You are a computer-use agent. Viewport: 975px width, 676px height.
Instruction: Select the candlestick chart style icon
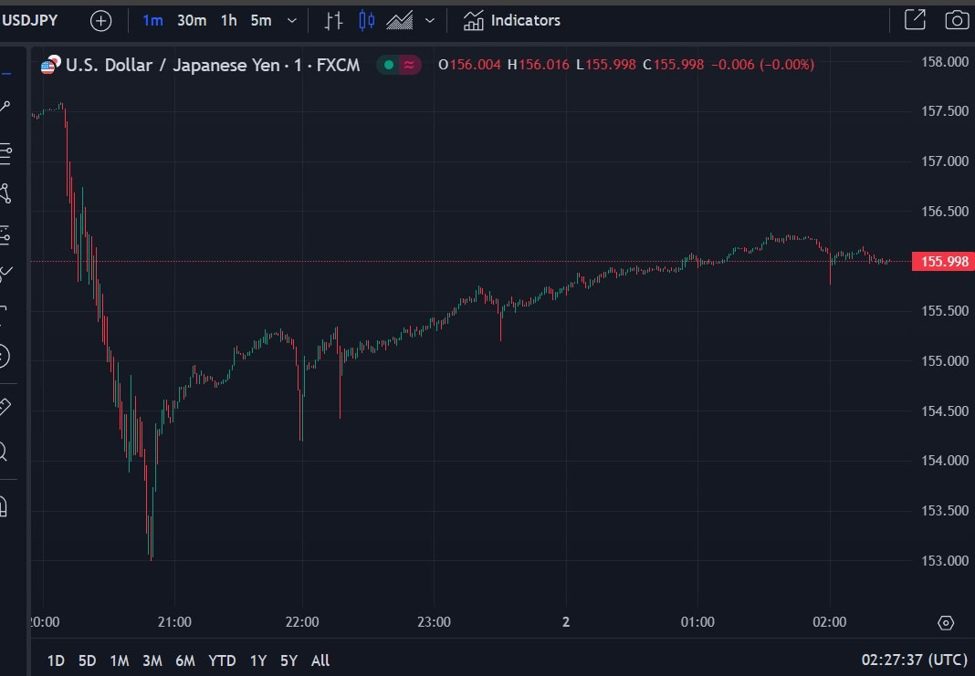pyautogui.click(x=367, y=20)
